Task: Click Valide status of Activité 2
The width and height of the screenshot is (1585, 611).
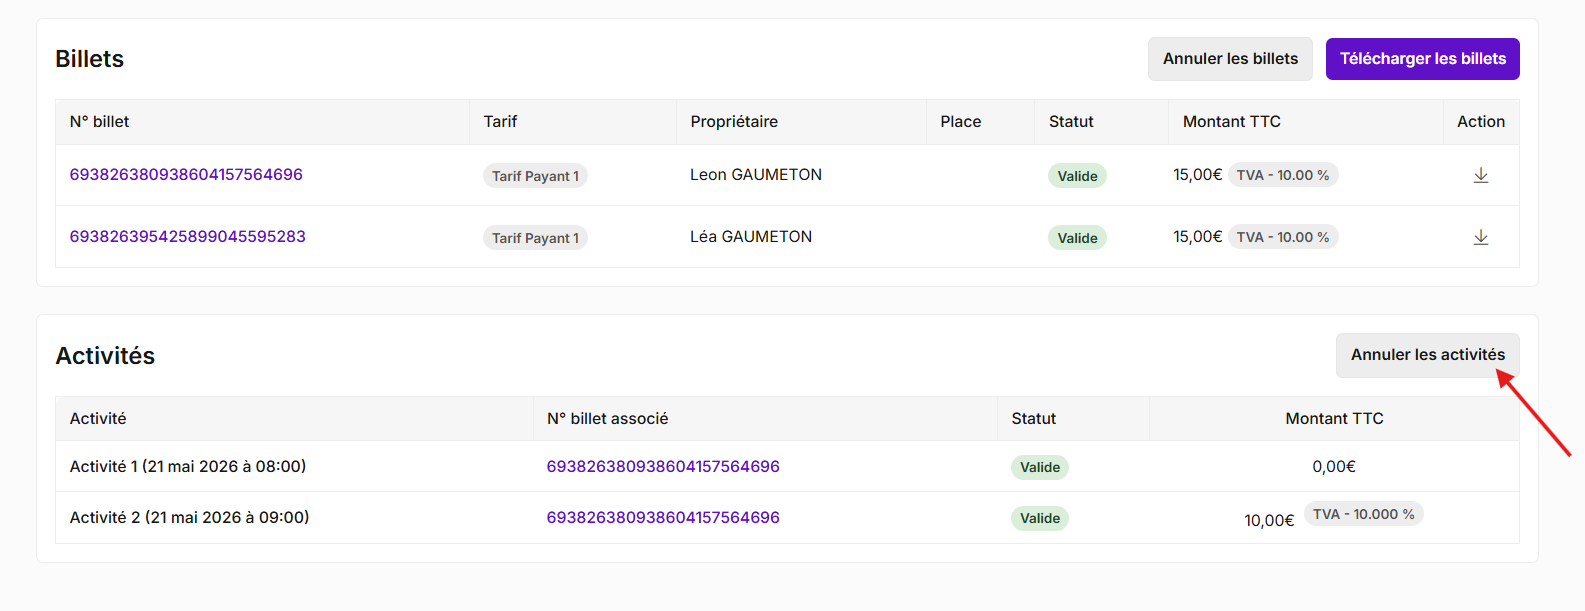Action: [1040, 518]
